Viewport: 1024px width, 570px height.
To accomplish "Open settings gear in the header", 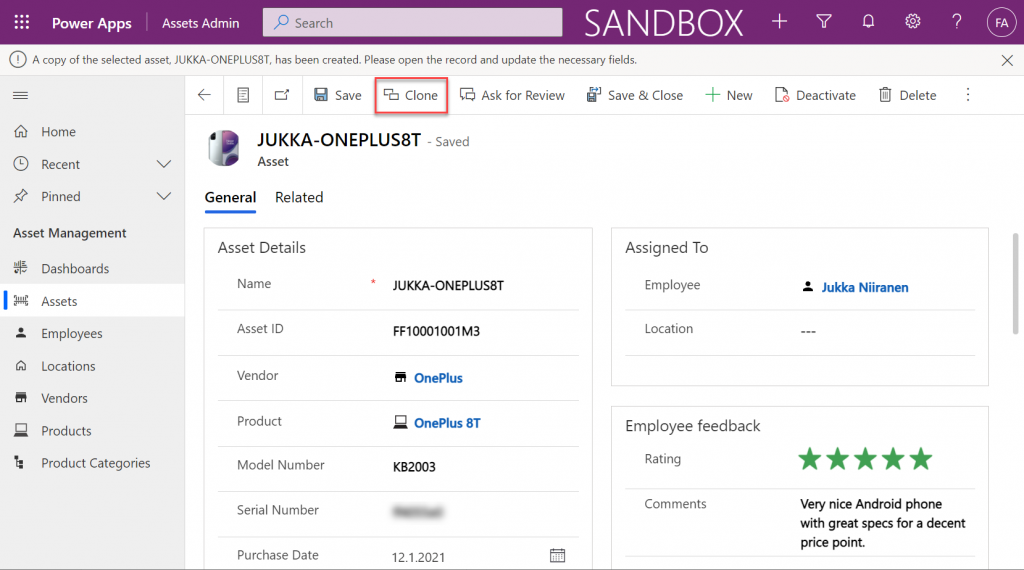I will [912, 22].
